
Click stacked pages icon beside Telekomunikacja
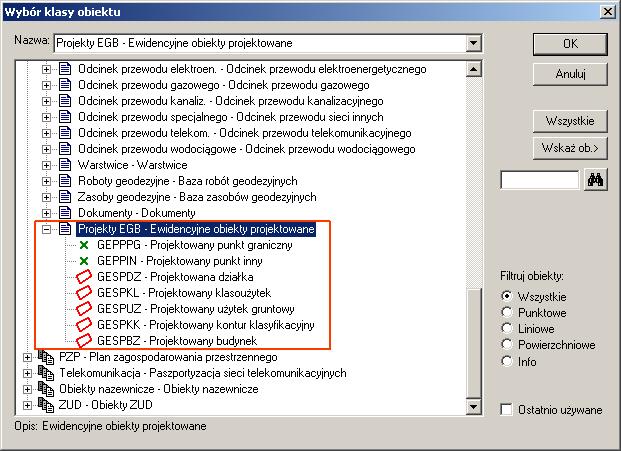(46, 373)
